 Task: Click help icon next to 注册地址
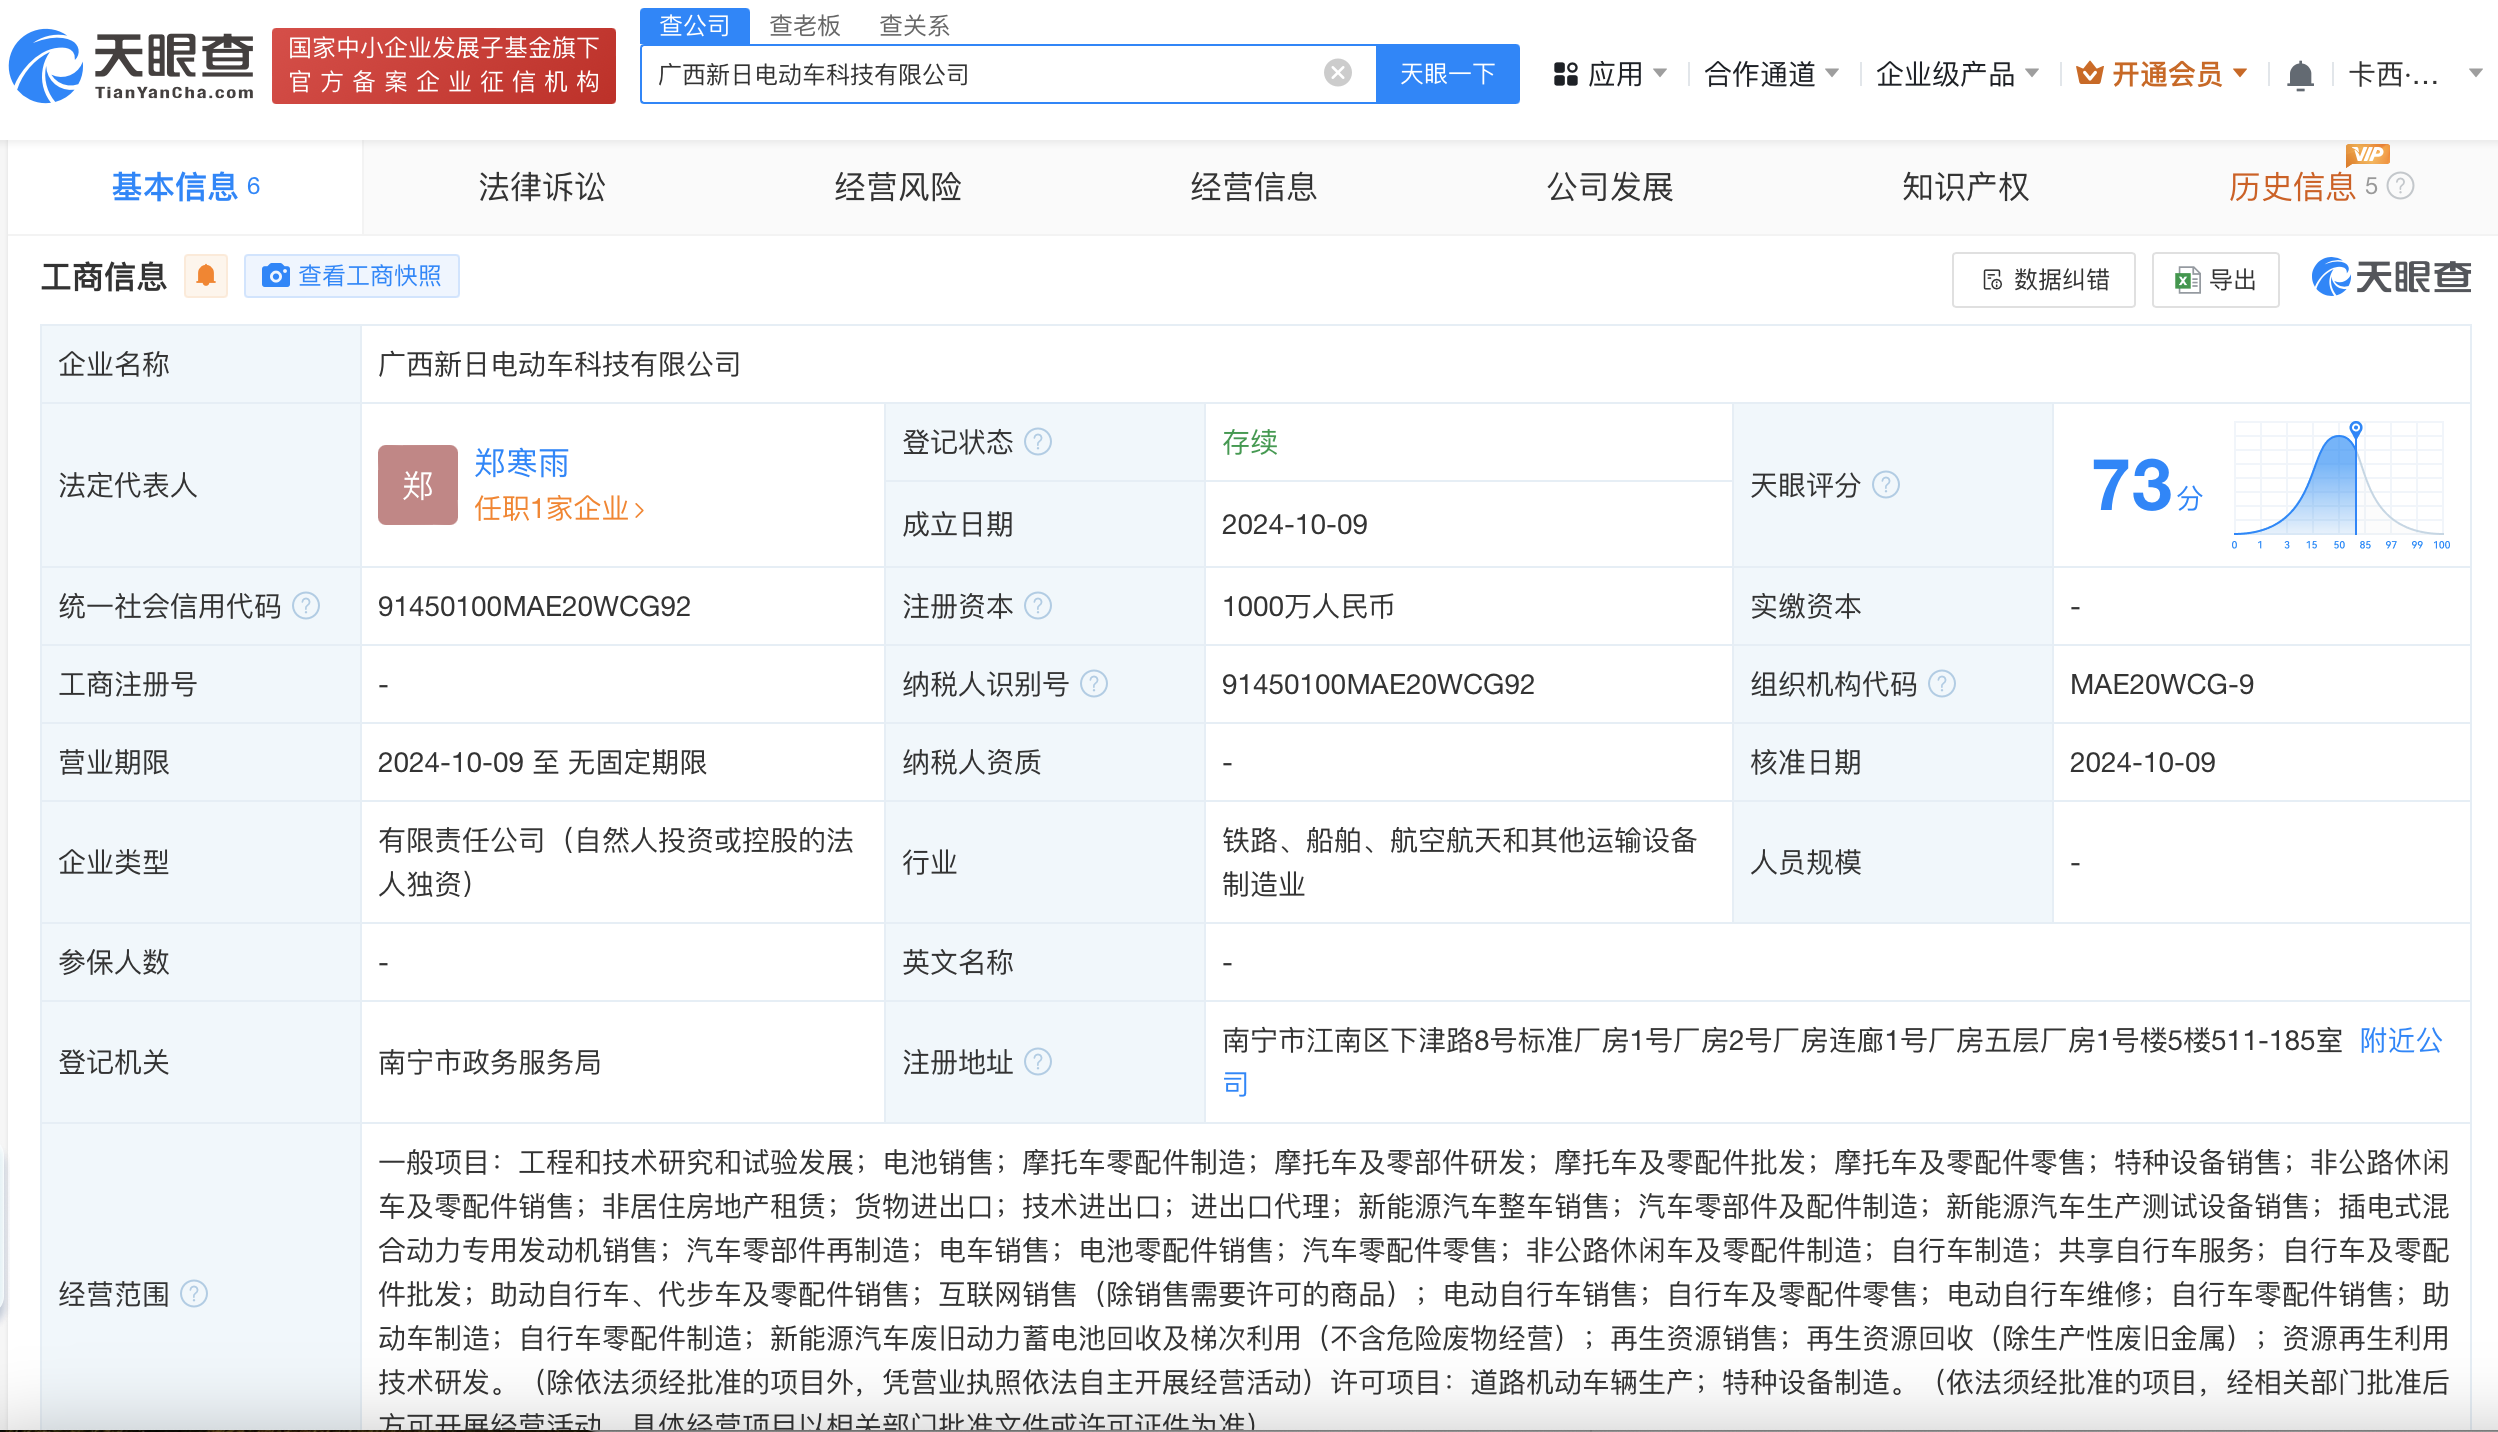tap(1039, 1062)
